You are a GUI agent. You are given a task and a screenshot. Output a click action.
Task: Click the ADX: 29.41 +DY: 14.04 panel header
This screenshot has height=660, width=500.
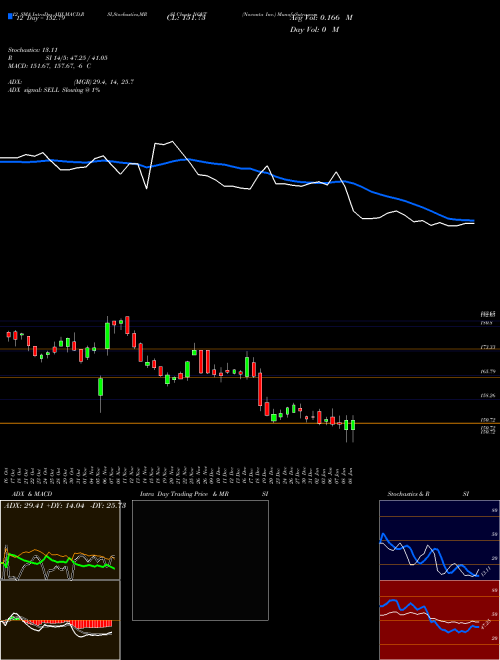[x=65, y=506]
